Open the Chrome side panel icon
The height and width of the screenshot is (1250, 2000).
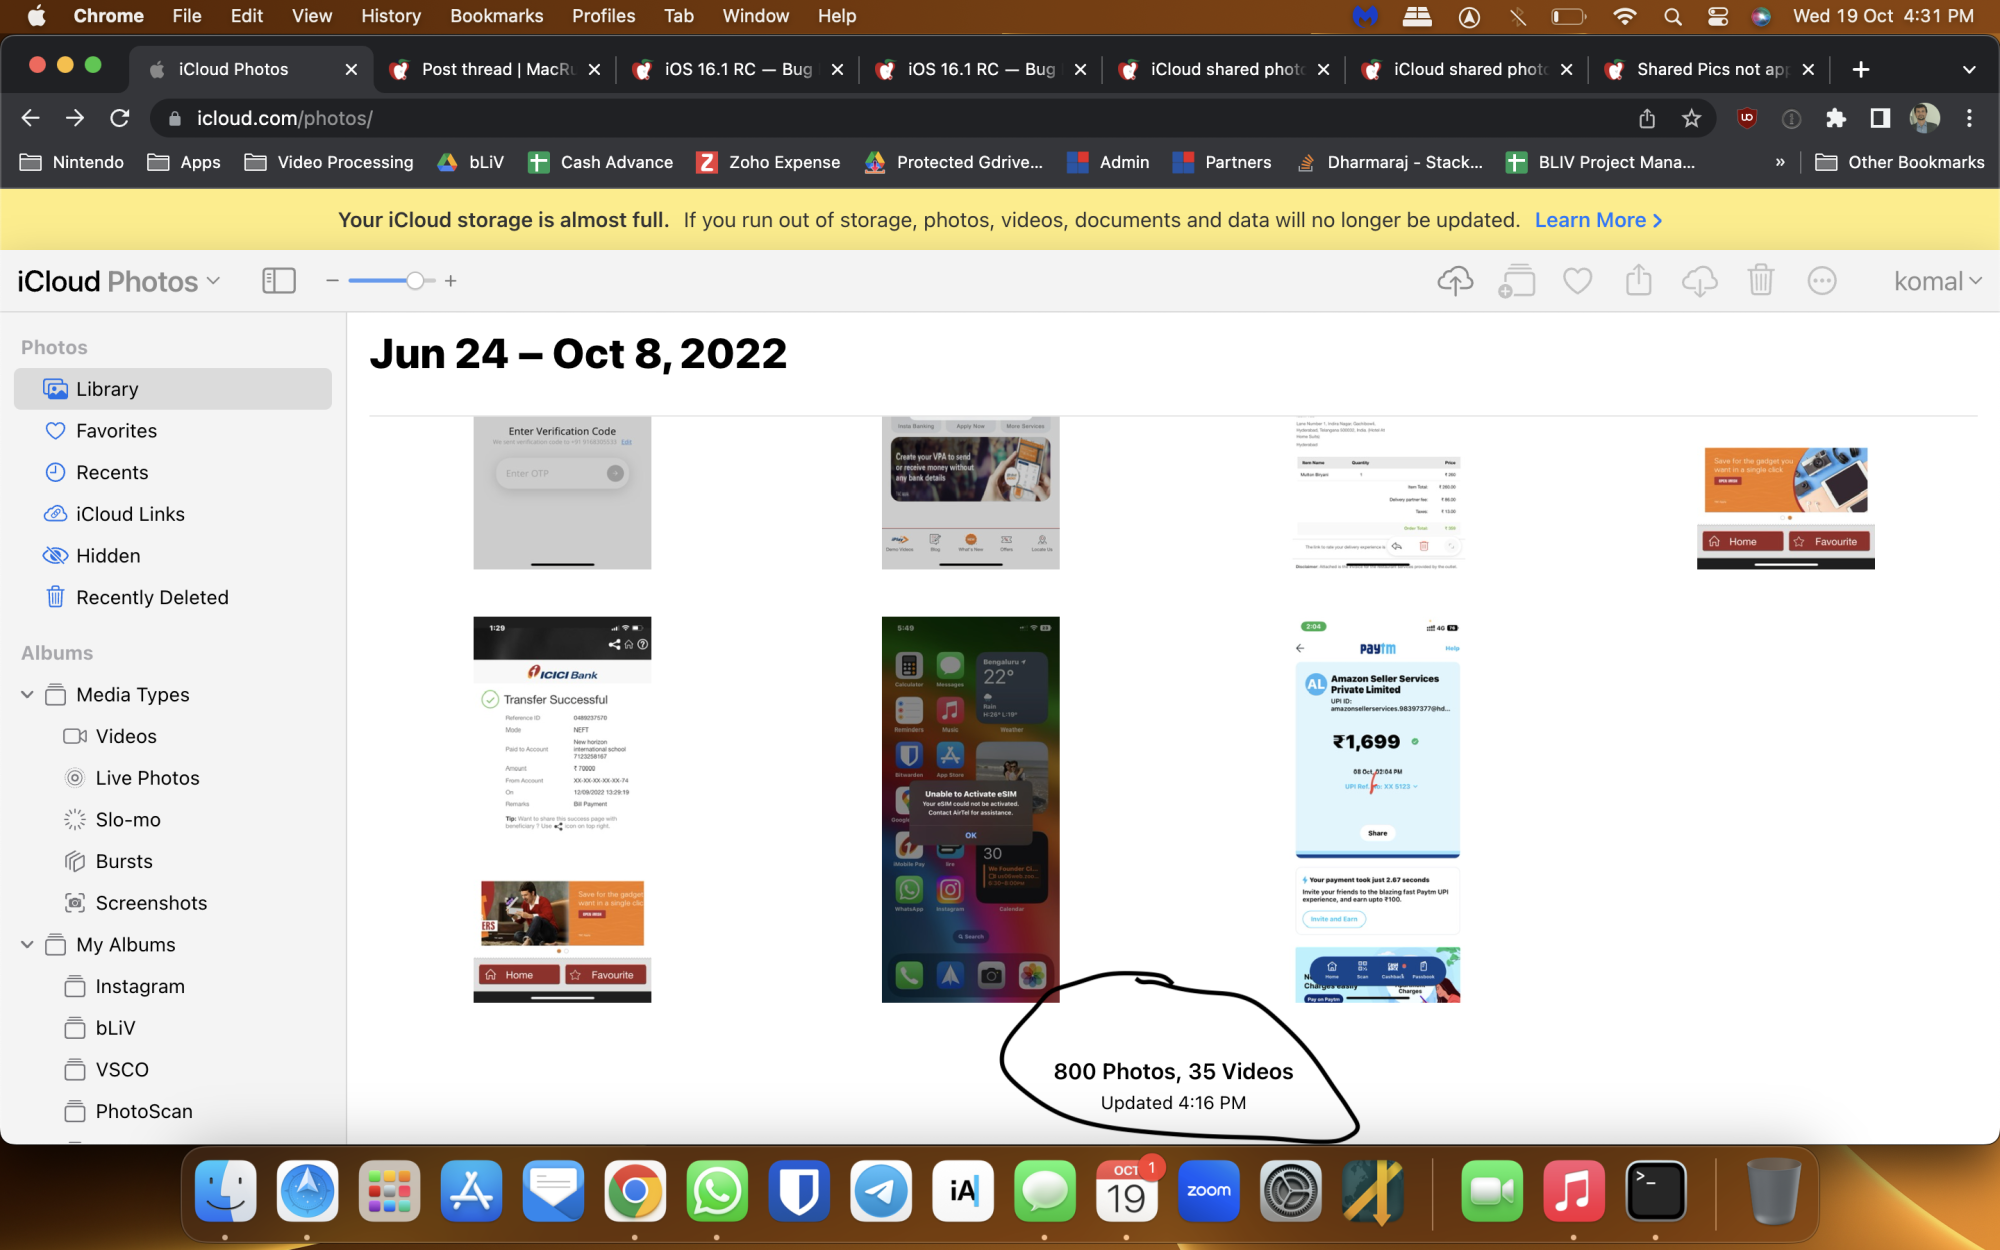(x=1880, y=118)
